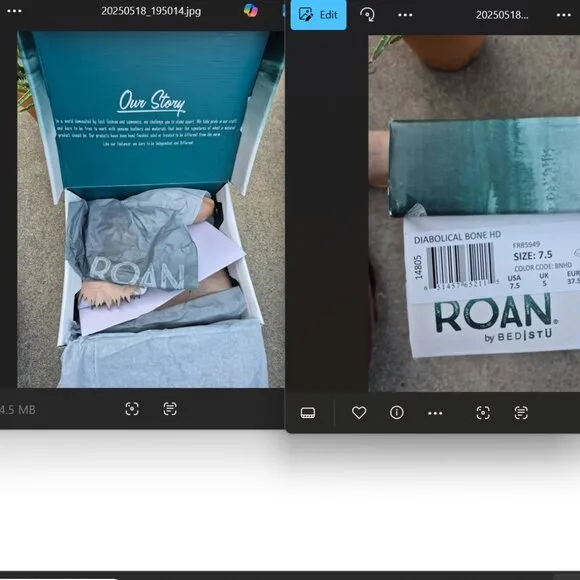Toggle the filmstrip view in right window
Screen dimensions: 580x580
[308, 413]
